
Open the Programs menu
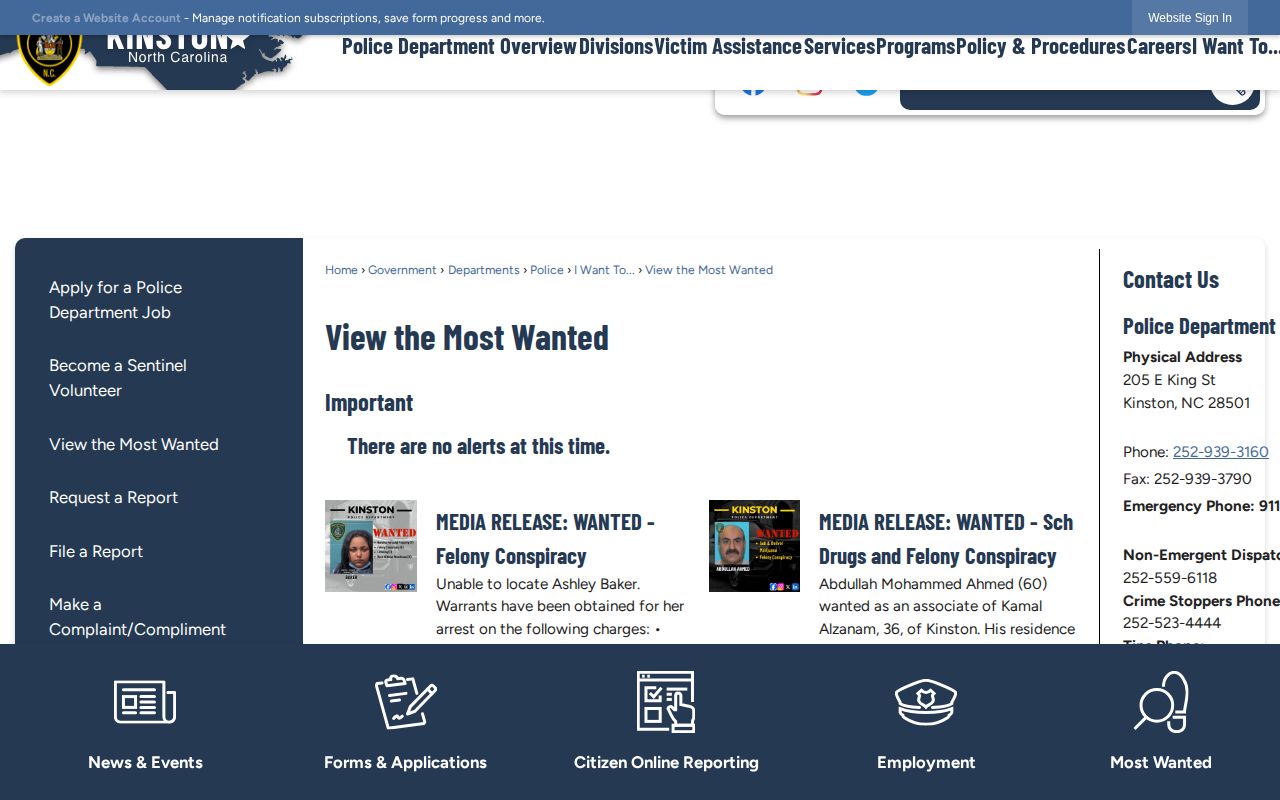click(x=915, y=46)
